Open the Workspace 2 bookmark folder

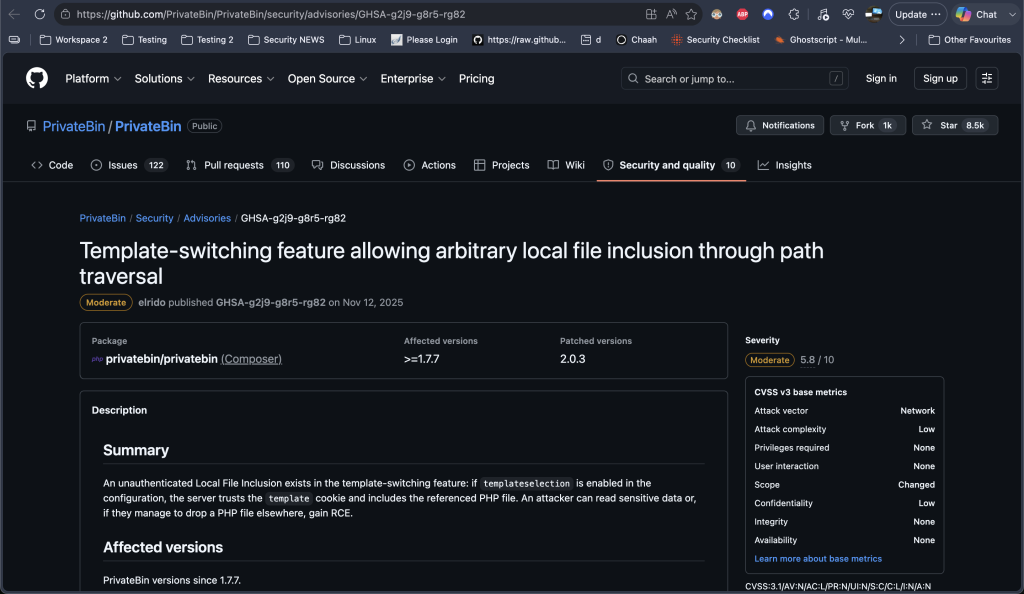[x=74, y=40]
